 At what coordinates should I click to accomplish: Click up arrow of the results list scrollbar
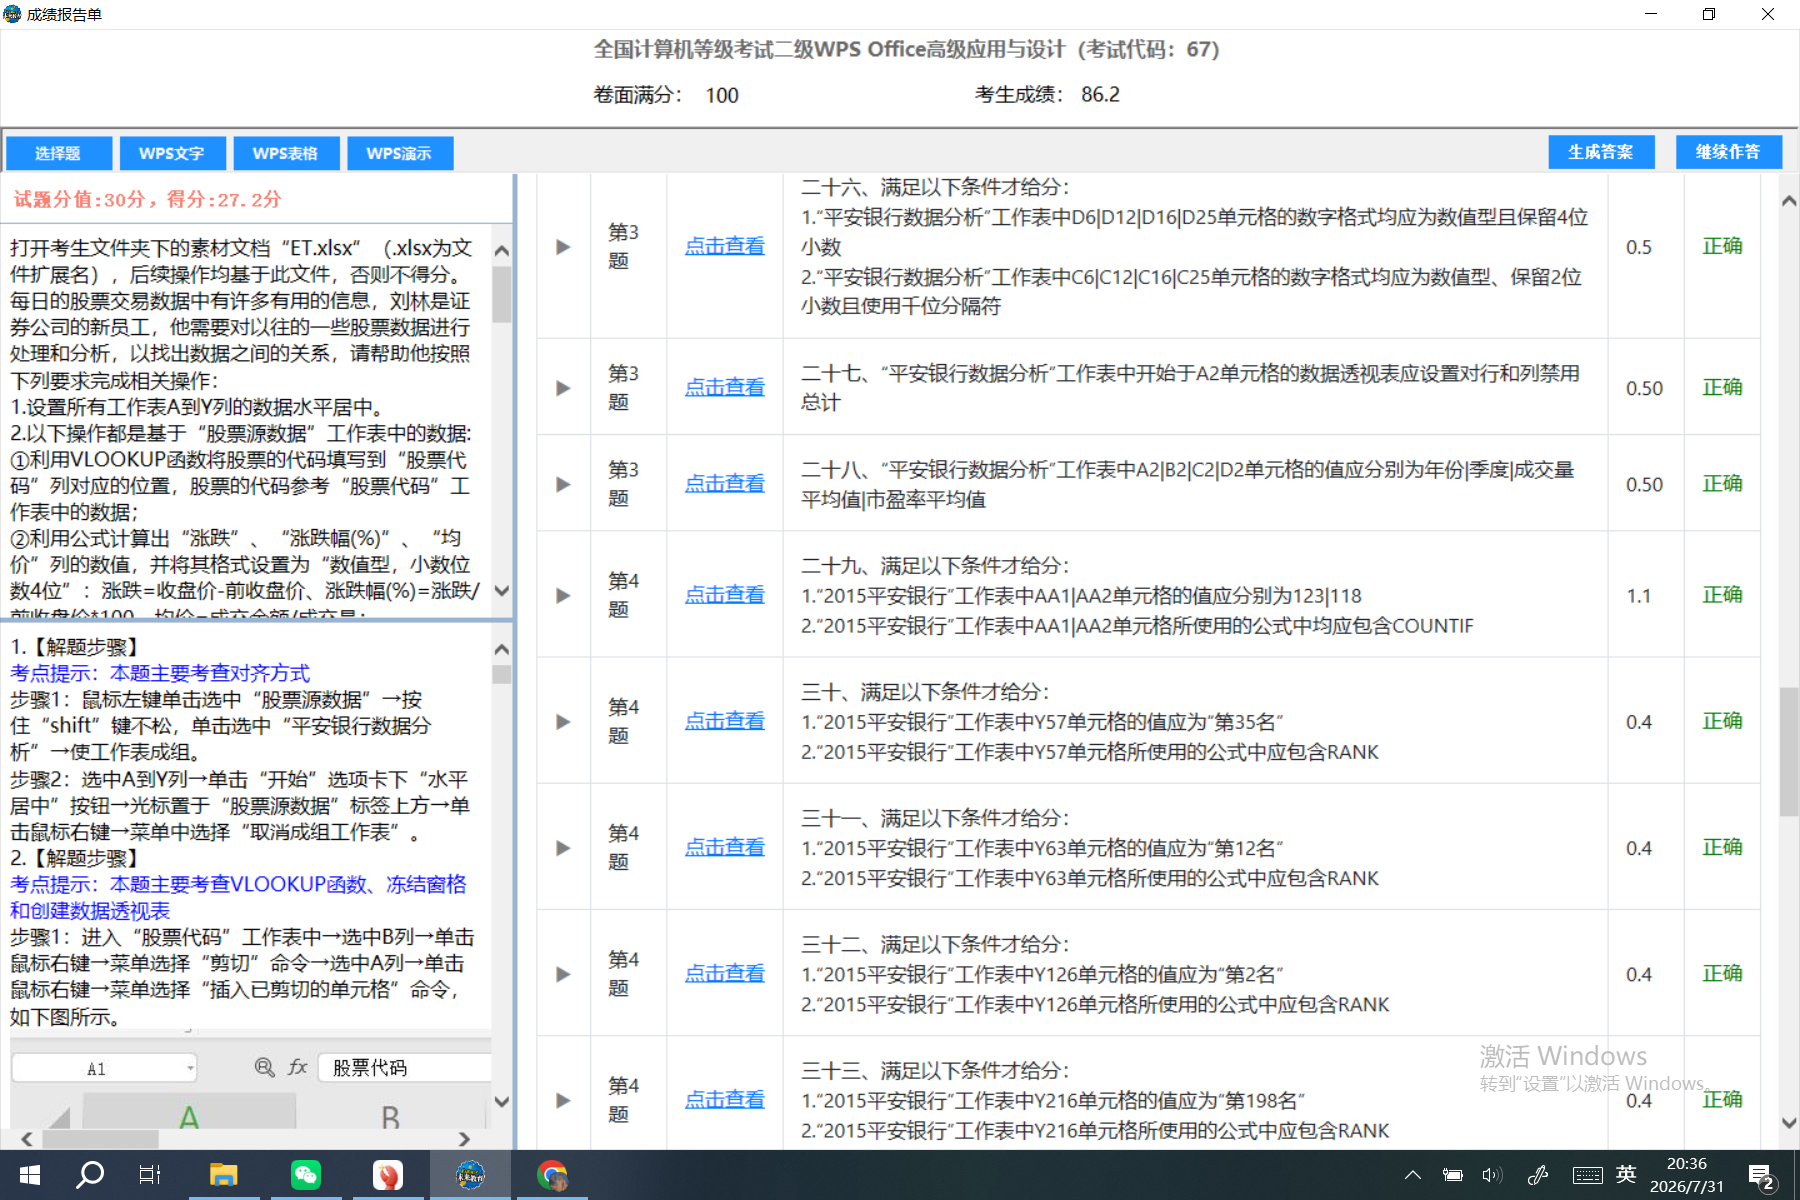(x=1789, y=201)
